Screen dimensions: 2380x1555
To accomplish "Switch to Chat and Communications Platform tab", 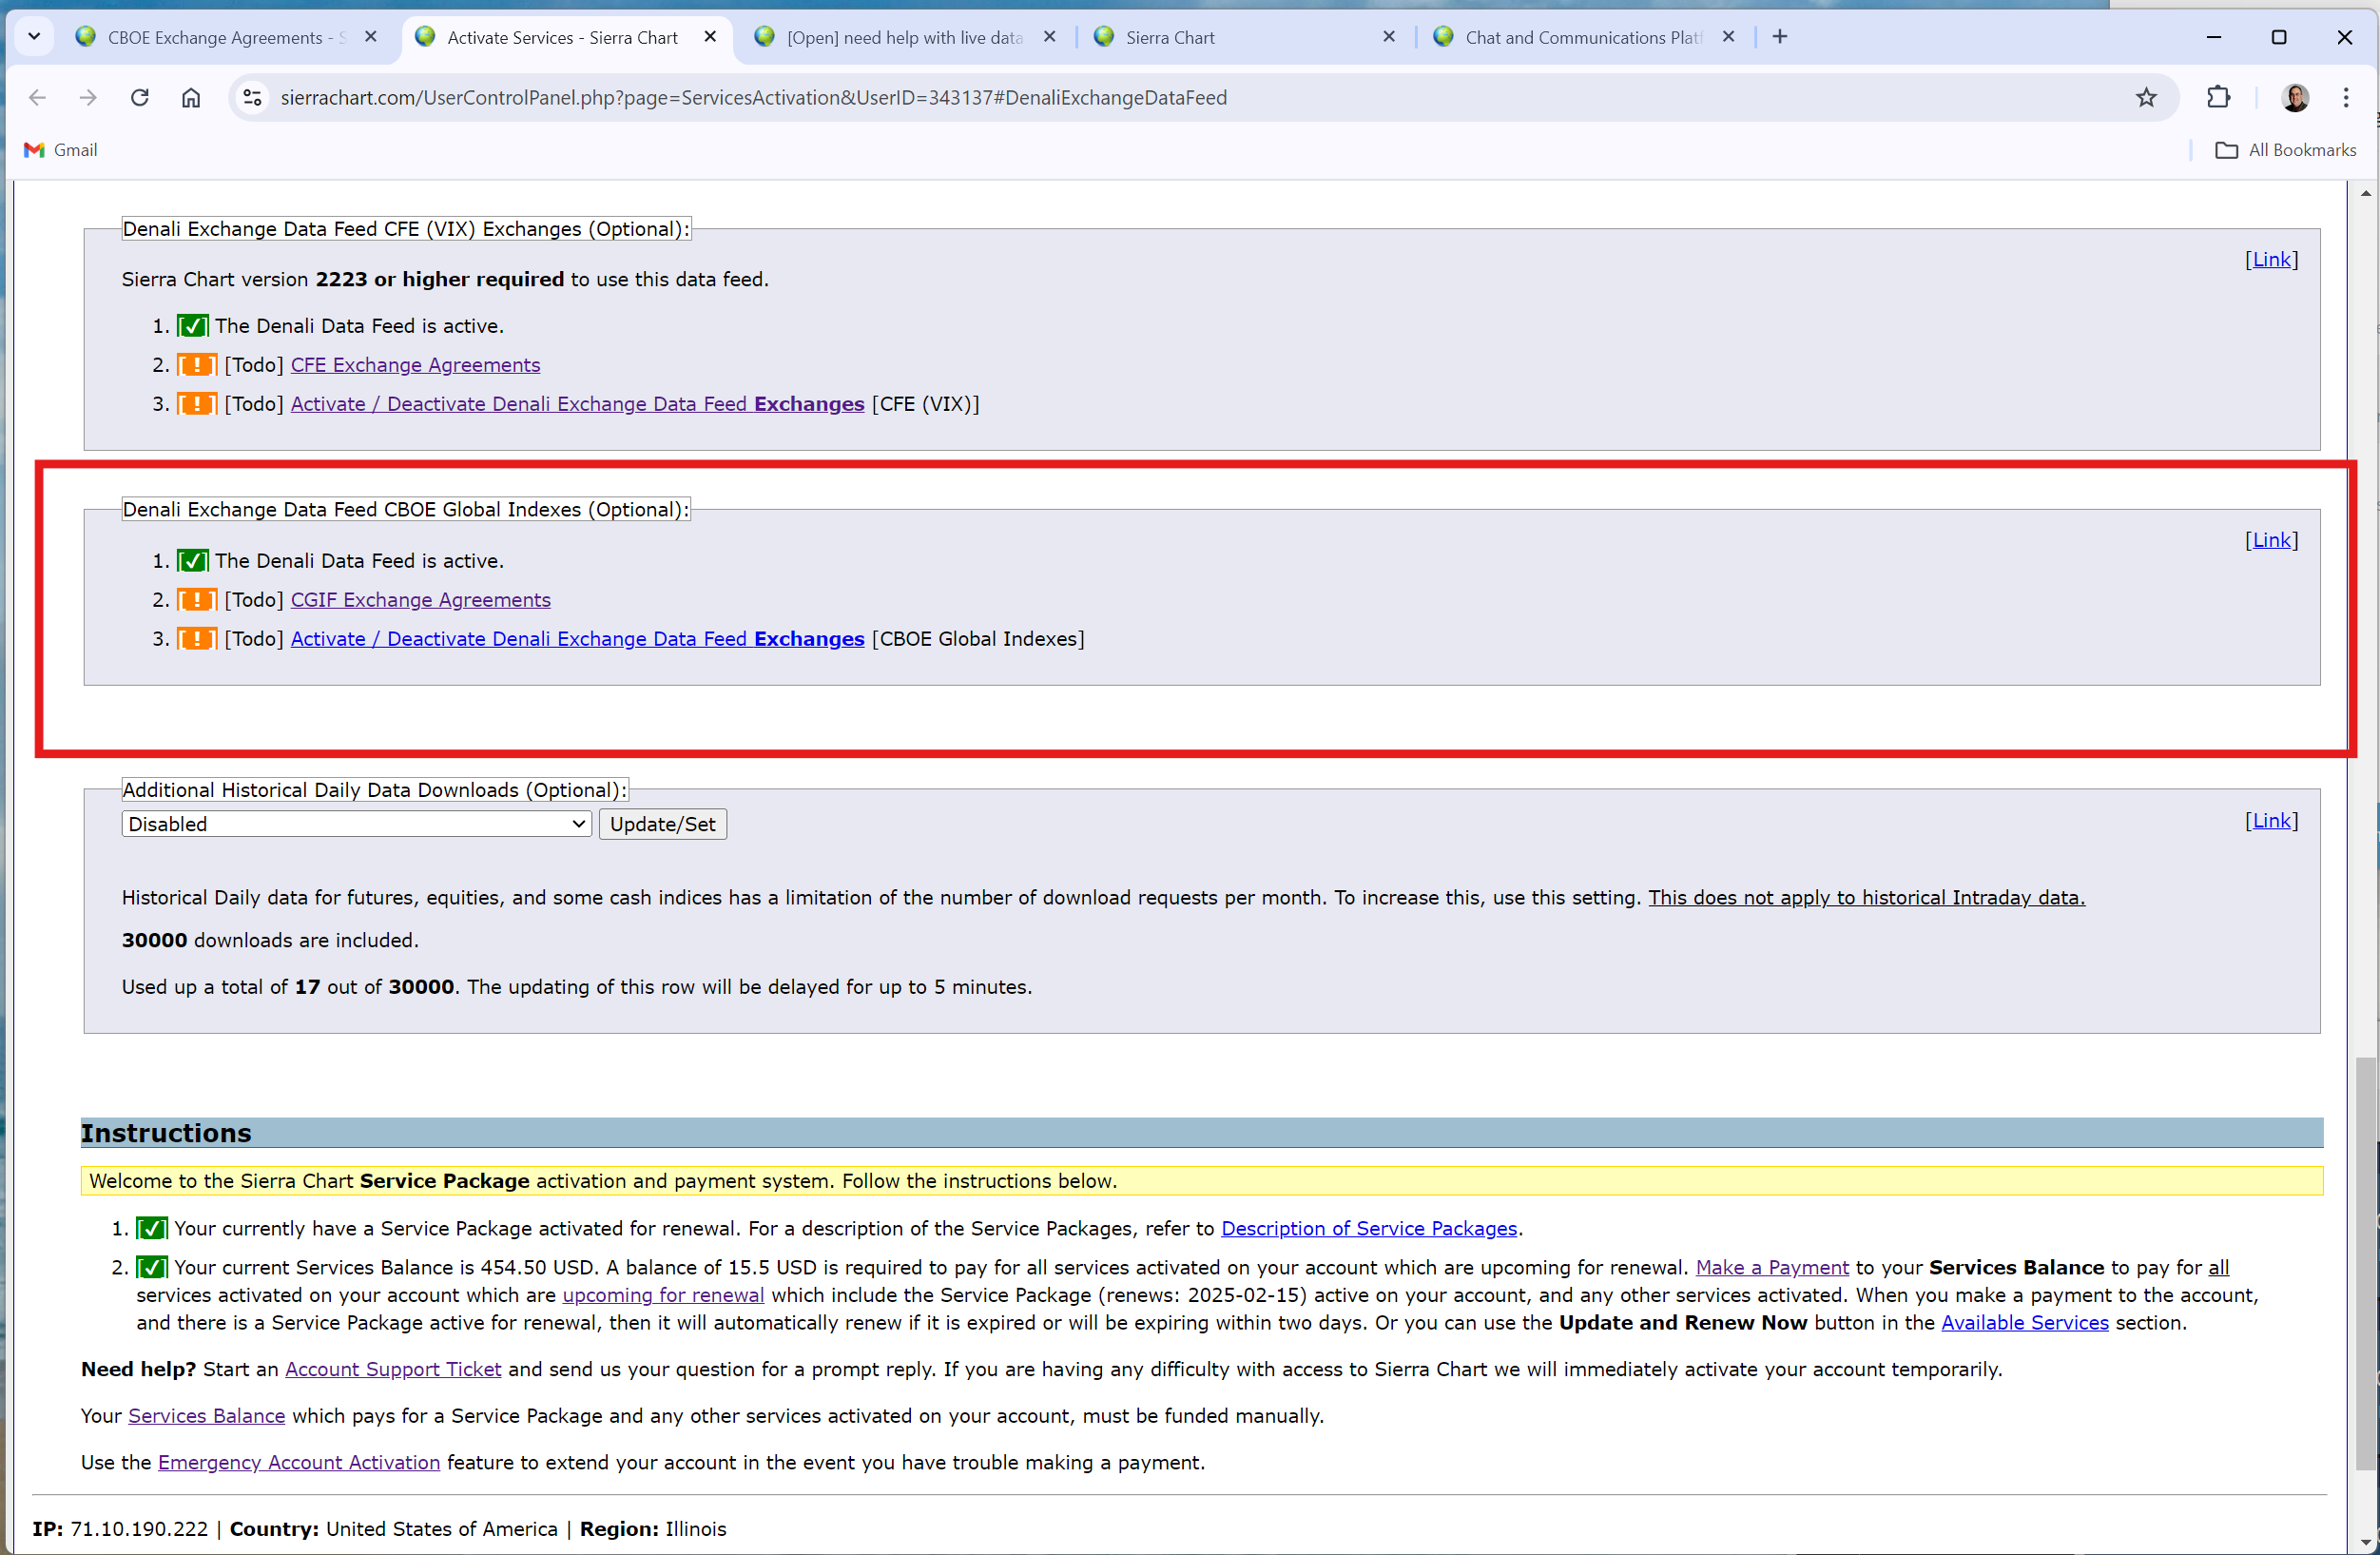I will point(1580,37).
